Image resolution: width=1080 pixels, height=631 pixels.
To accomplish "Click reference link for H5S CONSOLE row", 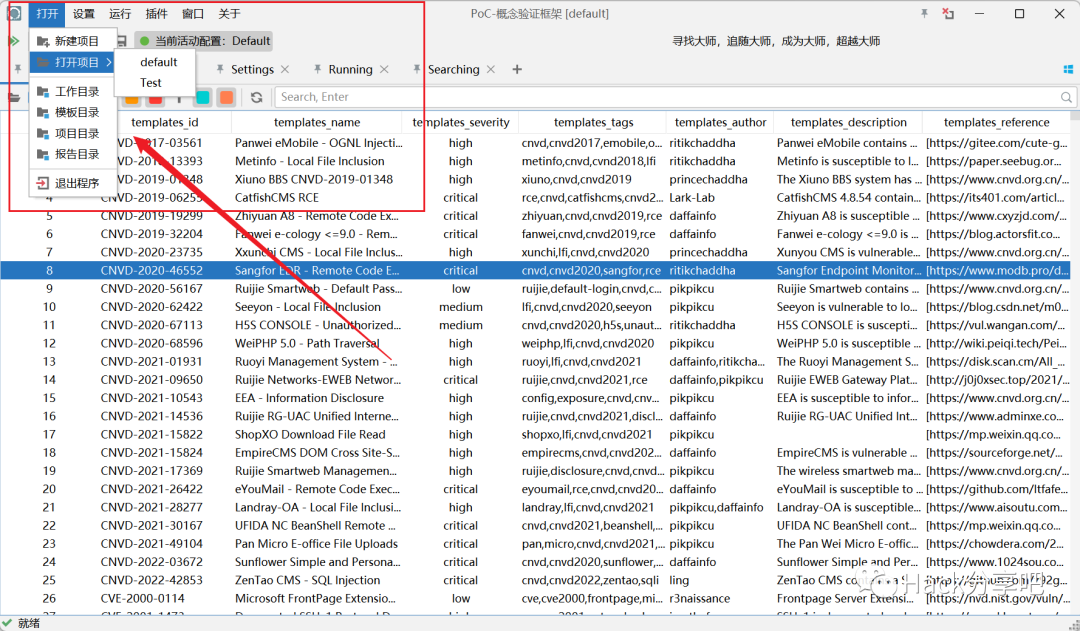I will [x=997, y=325].
